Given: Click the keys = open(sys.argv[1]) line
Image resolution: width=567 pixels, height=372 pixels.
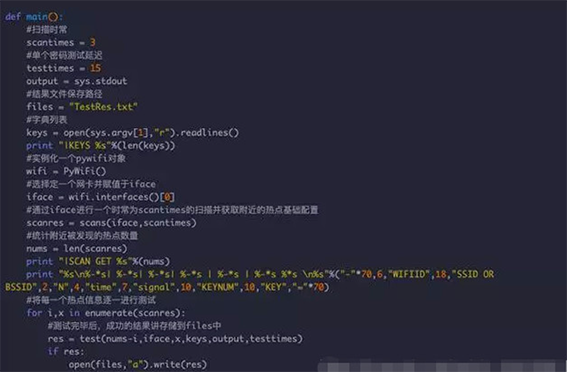Looking at the screenshot, I should 132,133.
